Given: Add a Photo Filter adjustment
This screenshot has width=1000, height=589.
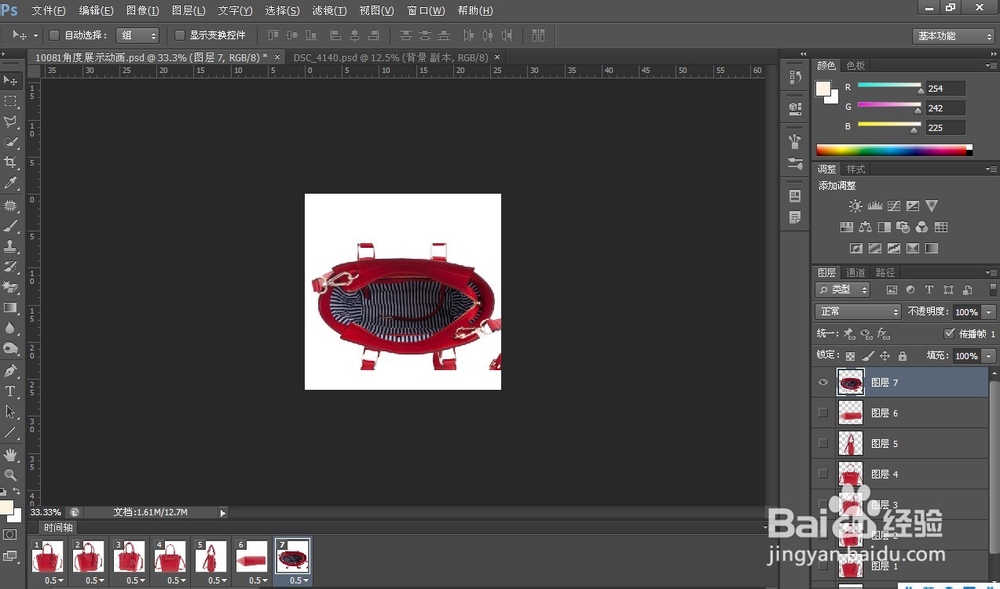Looking at the screenshot, I should pyautogui.click(x=902, y=227).
